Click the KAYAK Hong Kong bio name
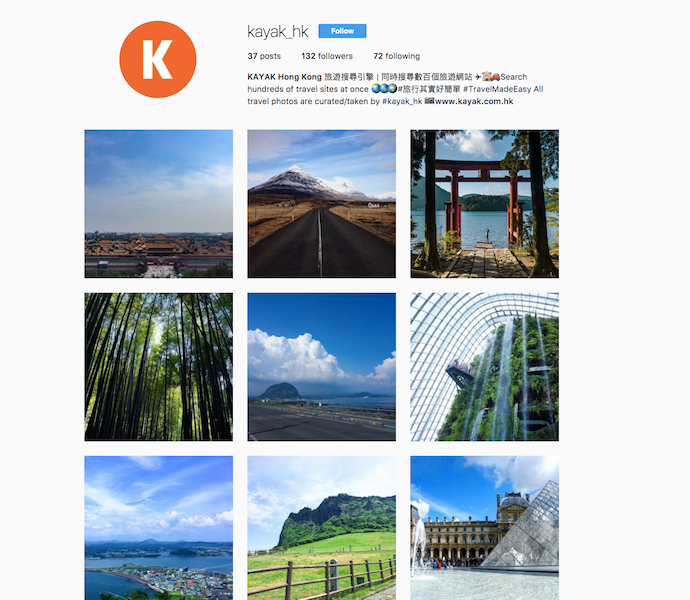The height and width of the screenshot is (600, 690). tap(284, 77)
